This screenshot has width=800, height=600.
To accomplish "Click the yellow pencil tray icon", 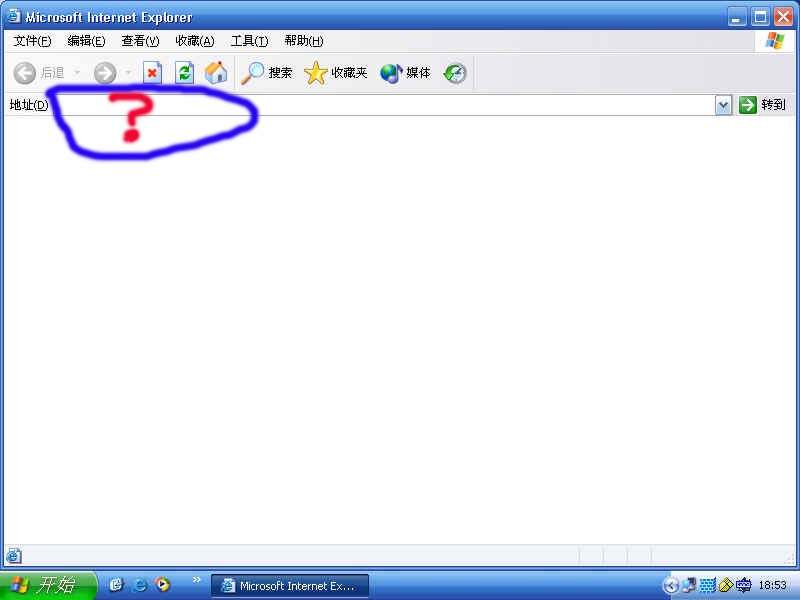I will click(x=725, y=585).
